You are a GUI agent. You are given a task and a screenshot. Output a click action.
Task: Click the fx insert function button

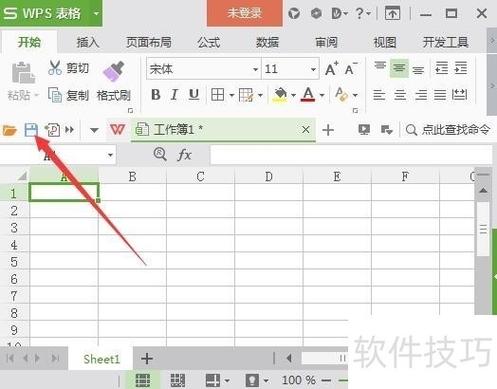point(185,155)
